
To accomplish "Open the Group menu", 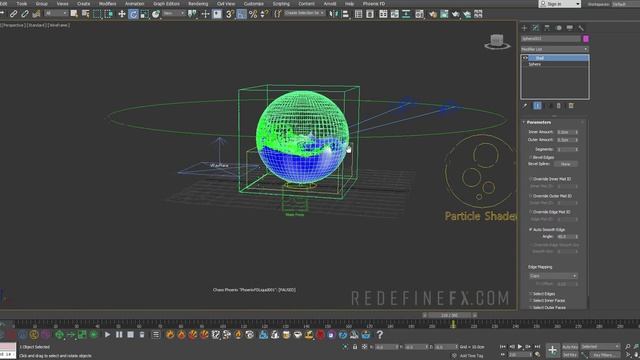I will pyautogui.click(x=42, y=4).
